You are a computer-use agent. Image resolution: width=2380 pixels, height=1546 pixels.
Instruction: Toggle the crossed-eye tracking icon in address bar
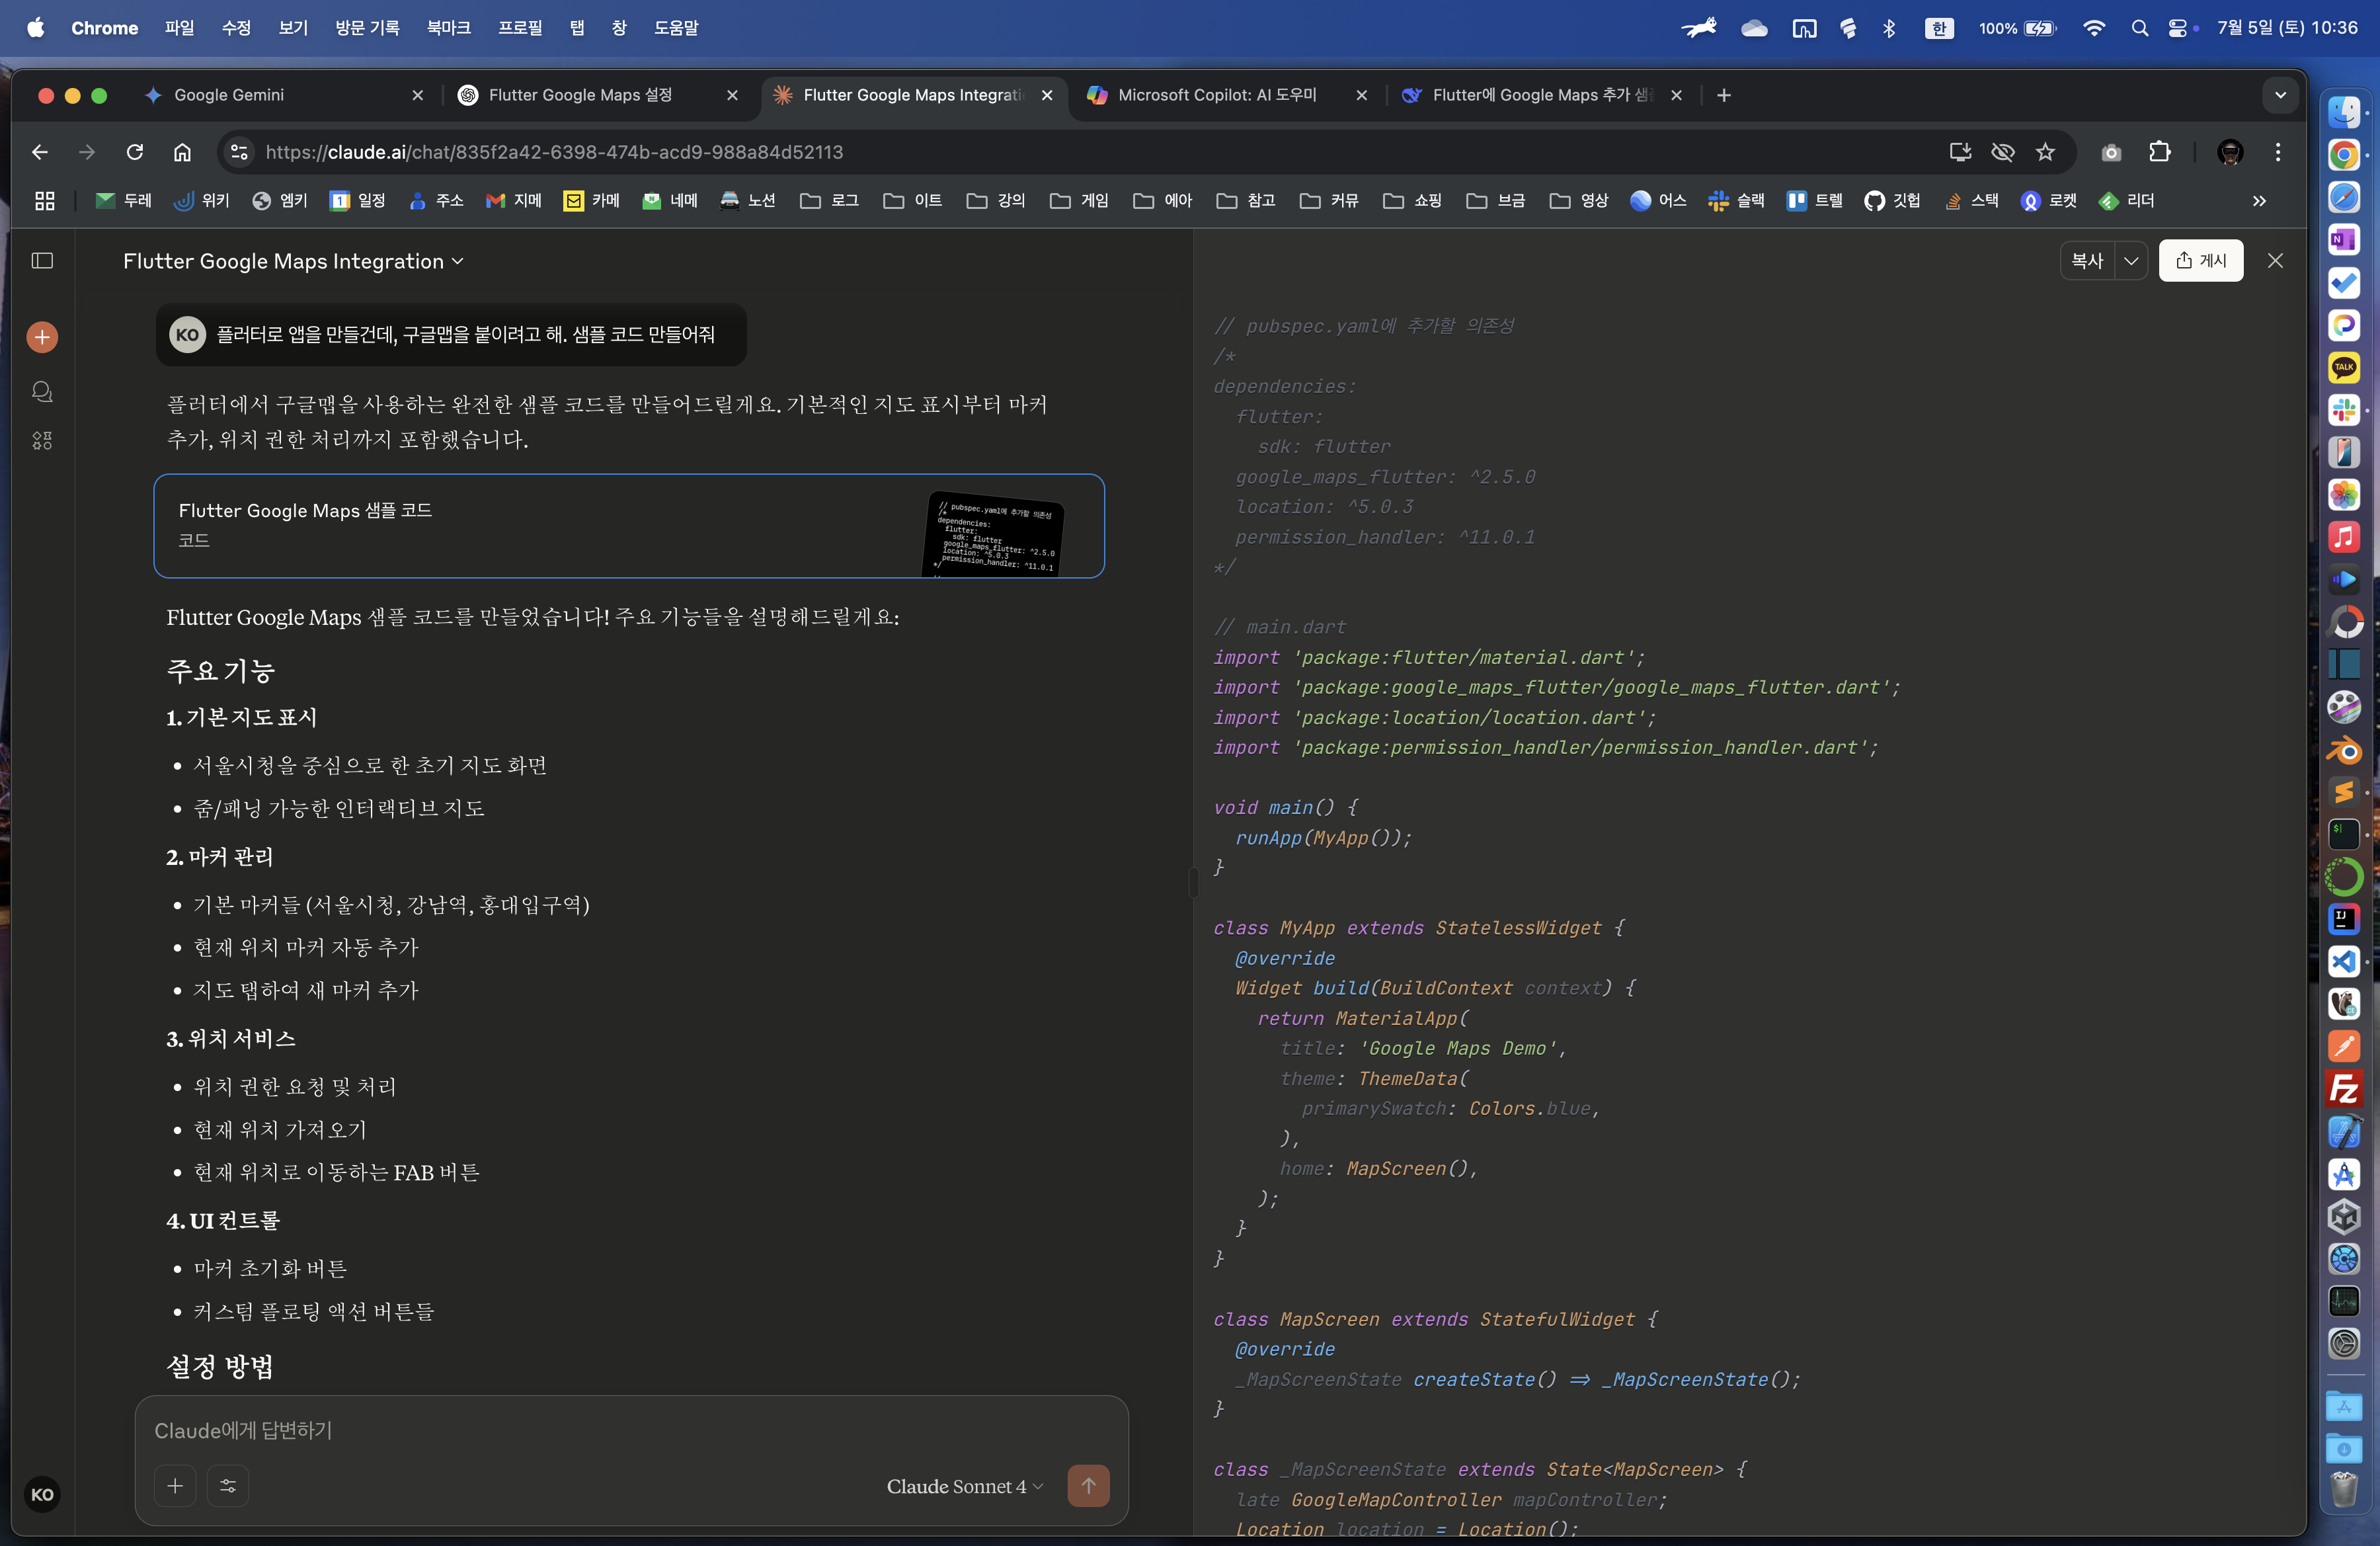pyautogui.click(x=2002, y=152)
